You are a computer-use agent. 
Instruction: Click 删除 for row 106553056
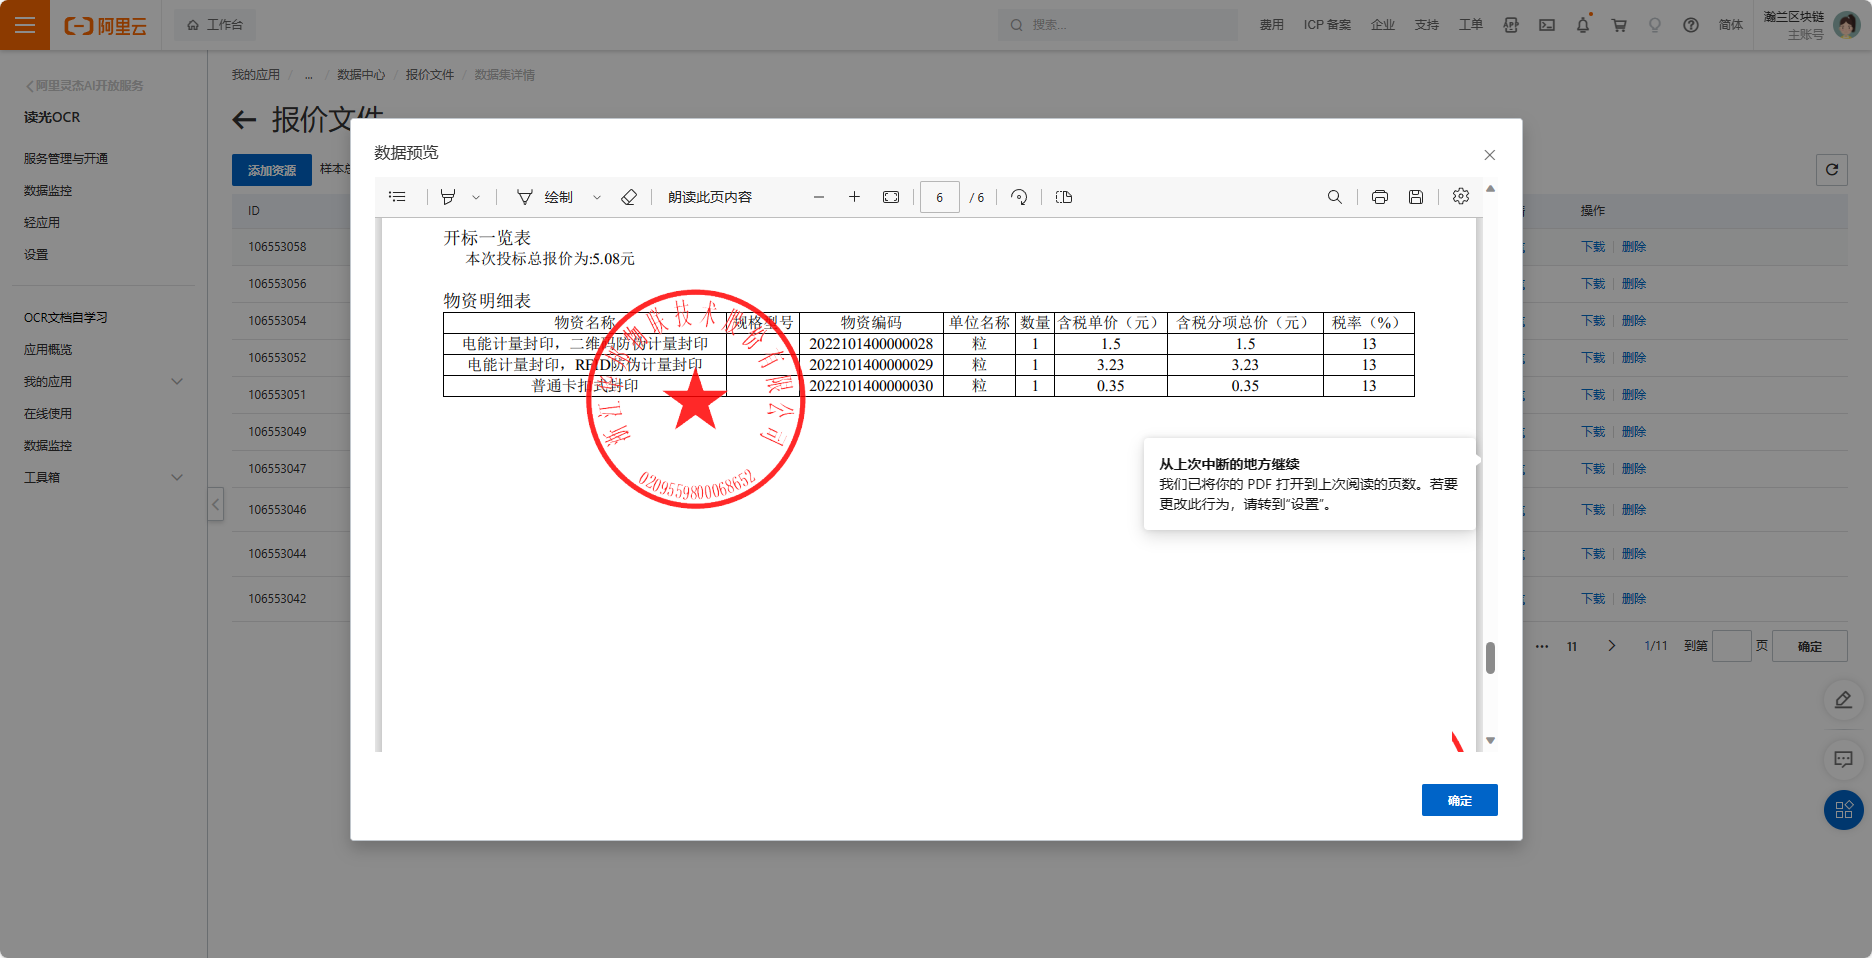1634,284
